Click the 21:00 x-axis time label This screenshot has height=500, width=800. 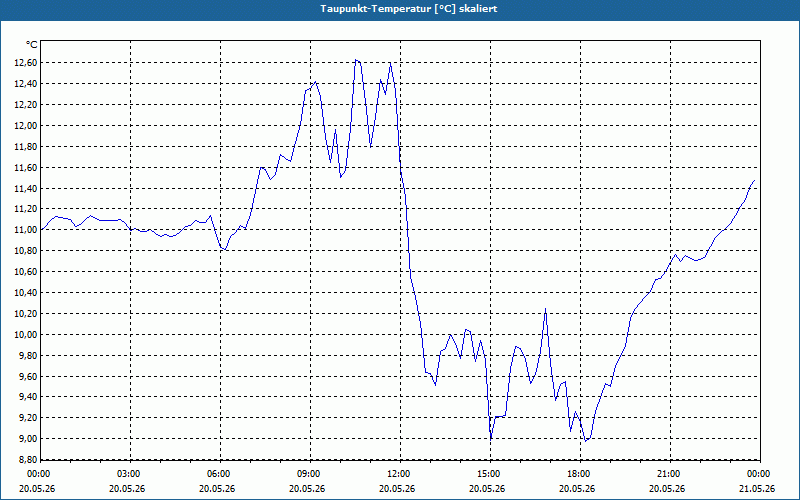tap(667, 474)
